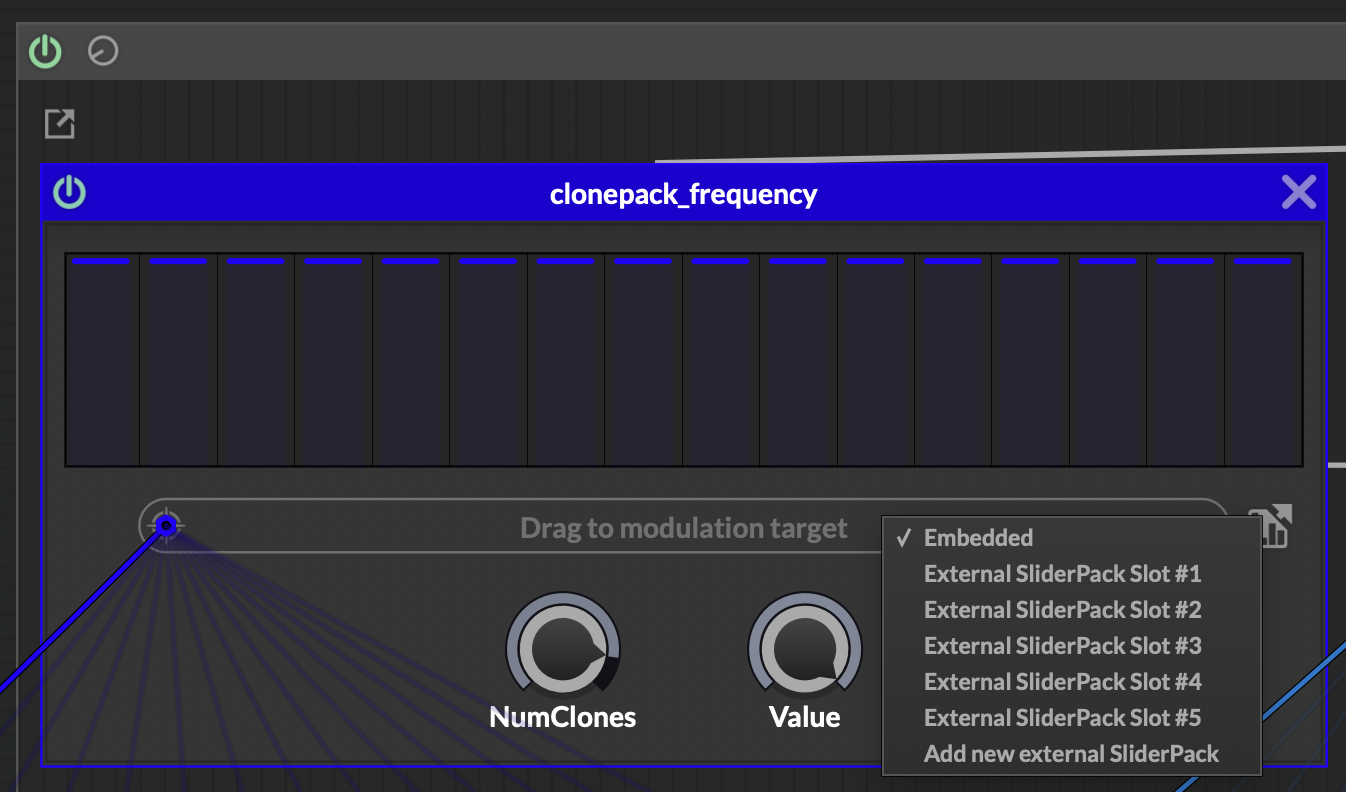
Task: Choose External SliderPack Slot #4
Action: coord(1072,682)
